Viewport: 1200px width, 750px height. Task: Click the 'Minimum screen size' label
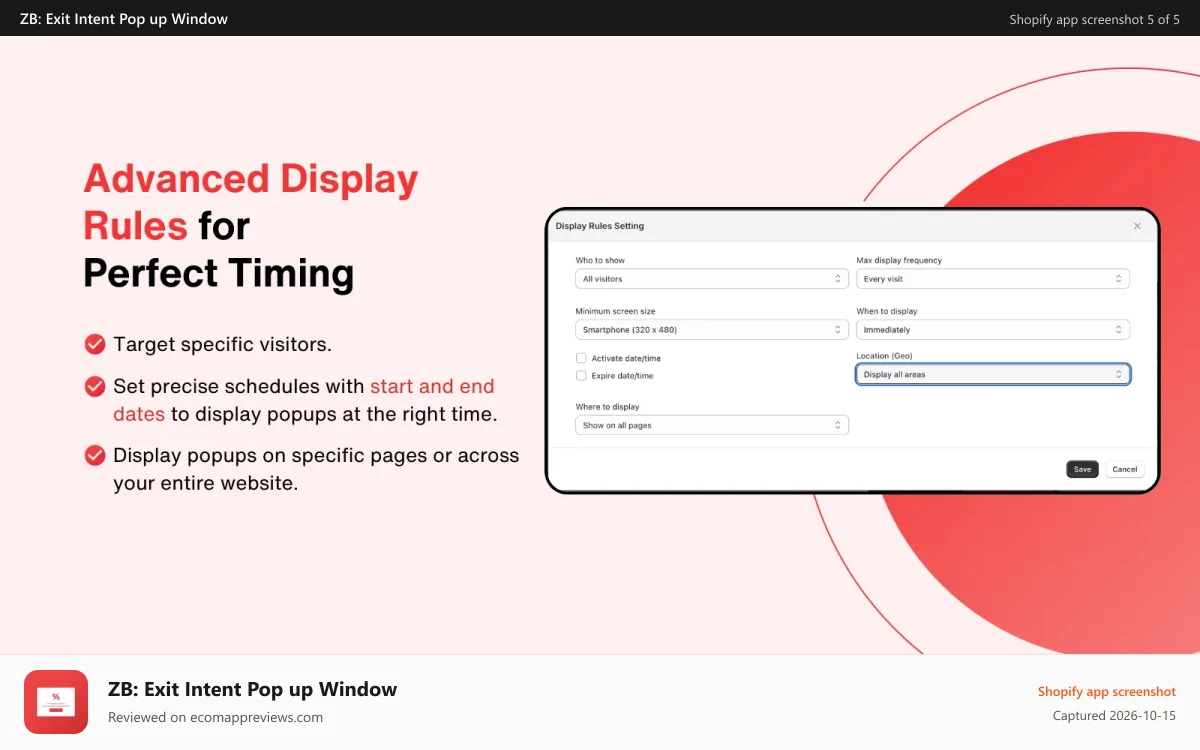coord(615,311)
